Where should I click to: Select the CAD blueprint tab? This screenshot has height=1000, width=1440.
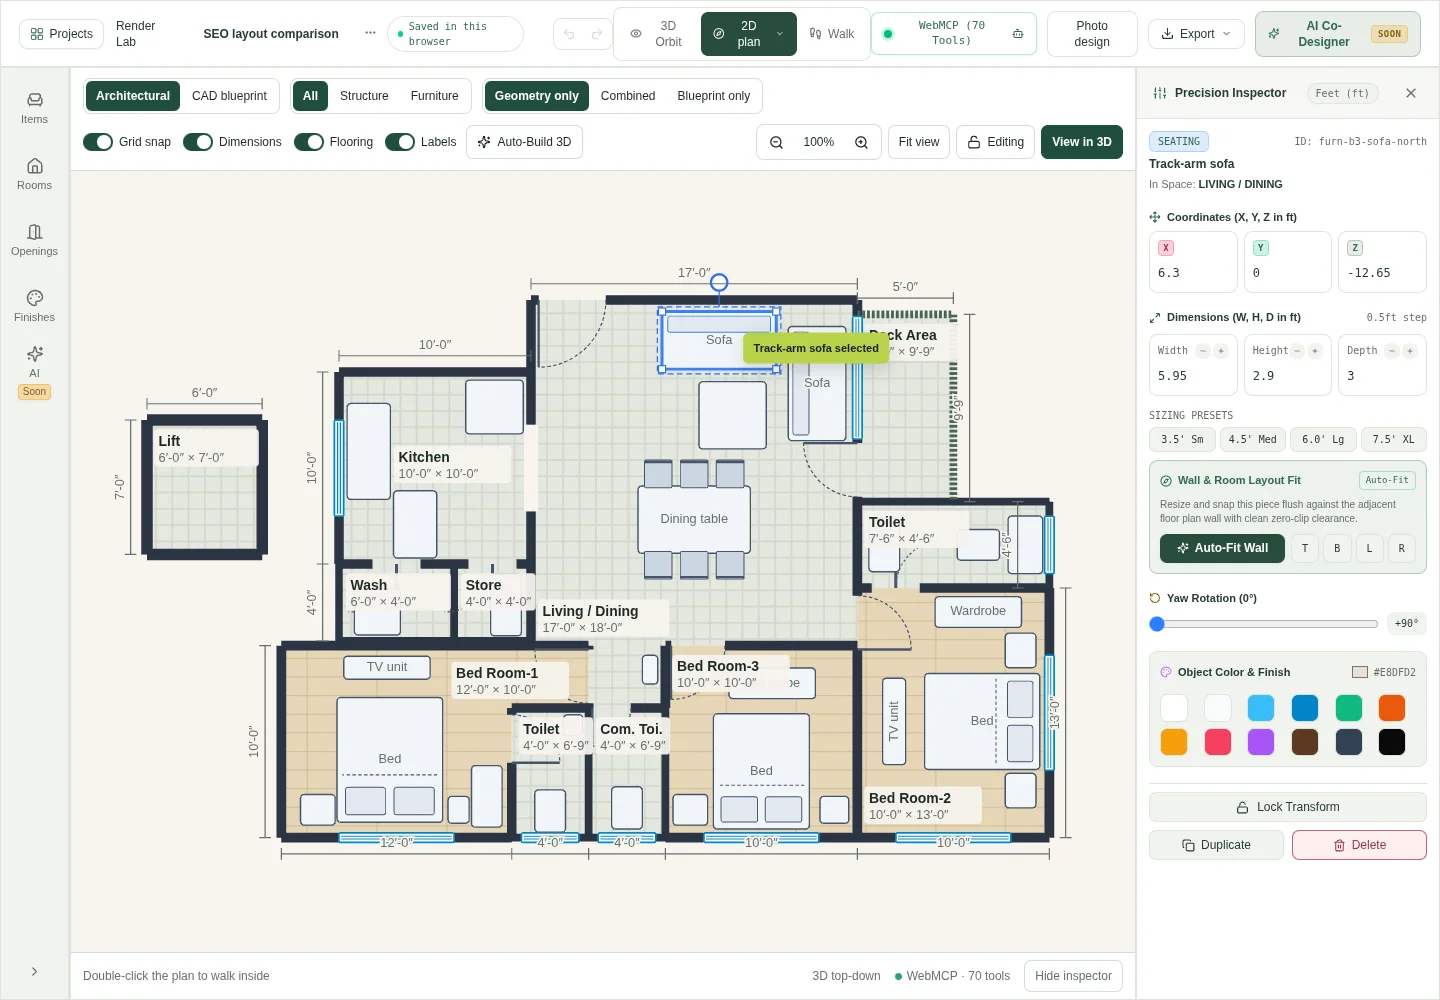pyautogui.click(x=229, y=96)
